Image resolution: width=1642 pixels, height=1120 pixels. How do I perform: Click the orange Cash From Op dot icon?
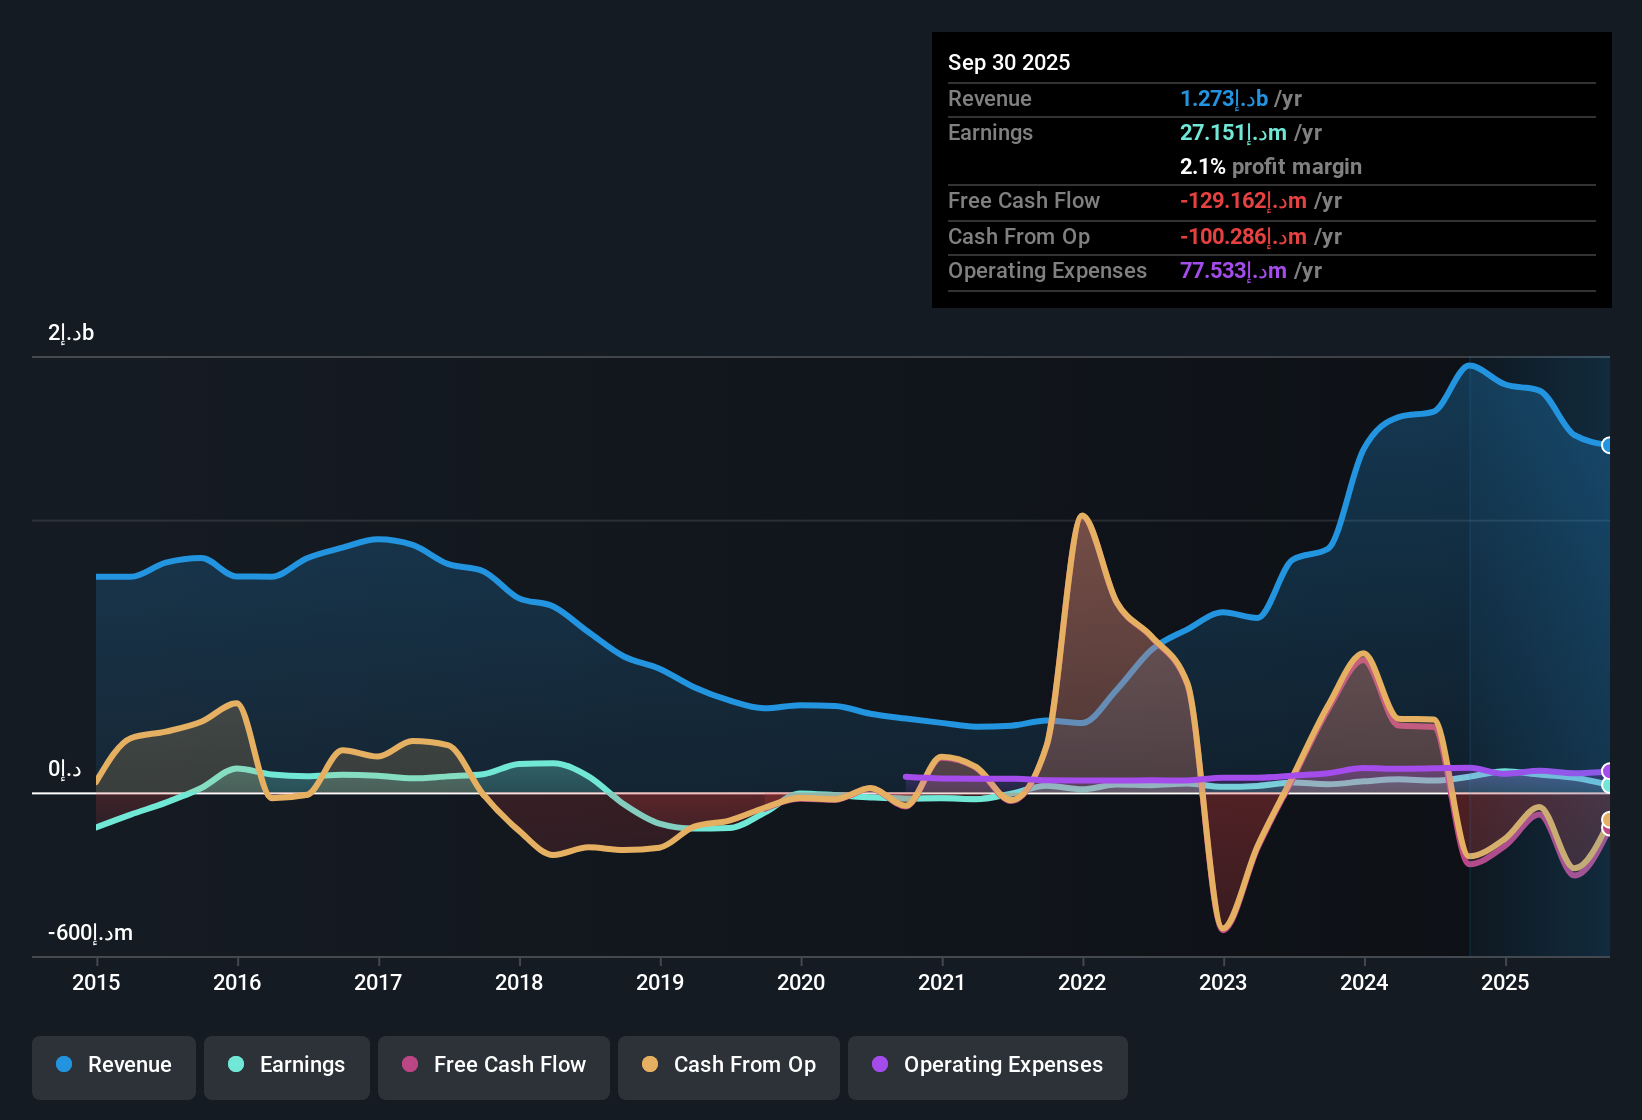649,1065
